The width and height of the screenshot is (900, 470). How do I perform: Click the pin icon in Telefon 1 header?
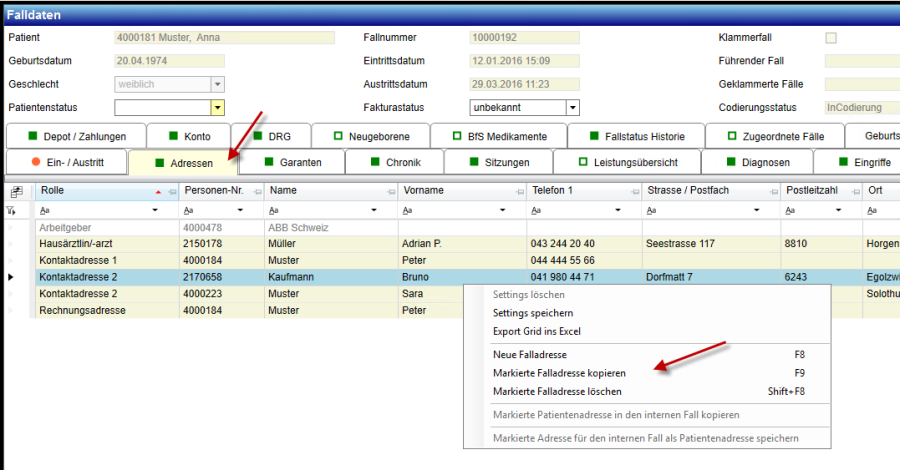coord(632,191)
